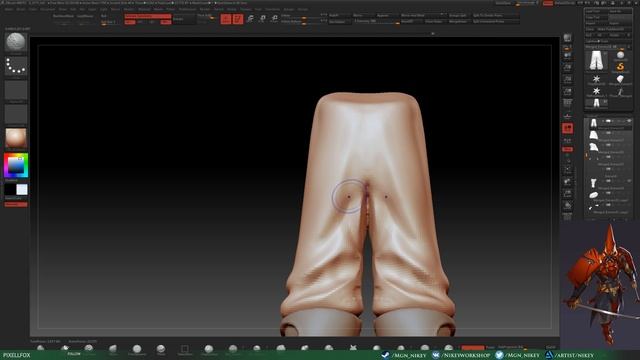Toggle the eye icon on the torso subtool row
Image resolution: width=640 pixels, height=360 pixels.
[629, 180]
